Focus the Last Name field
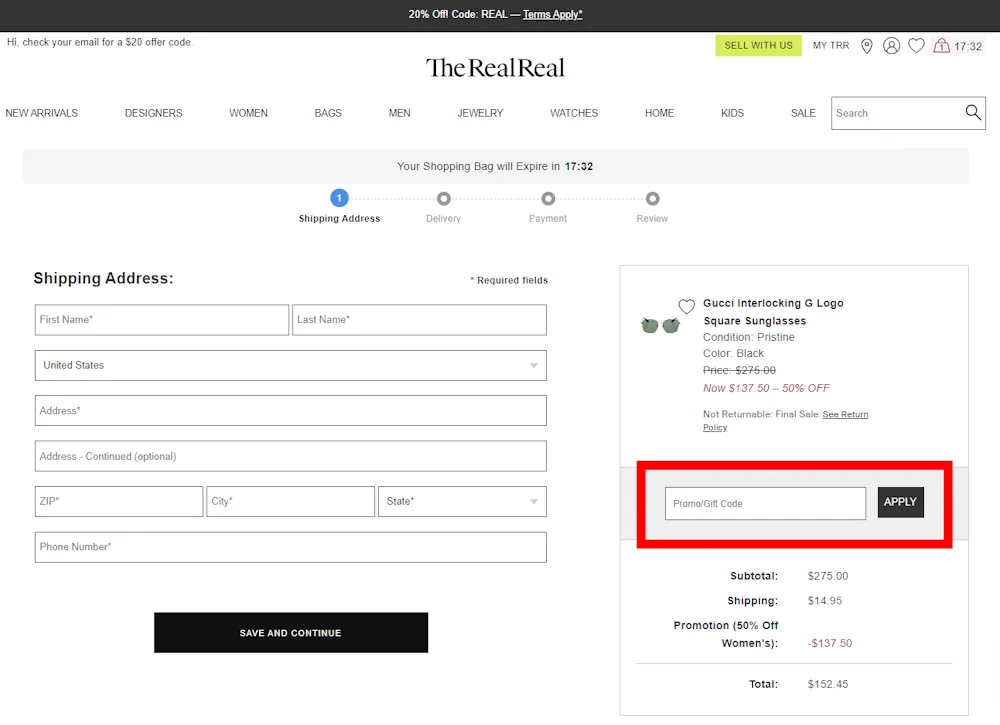 click(419, 319)
